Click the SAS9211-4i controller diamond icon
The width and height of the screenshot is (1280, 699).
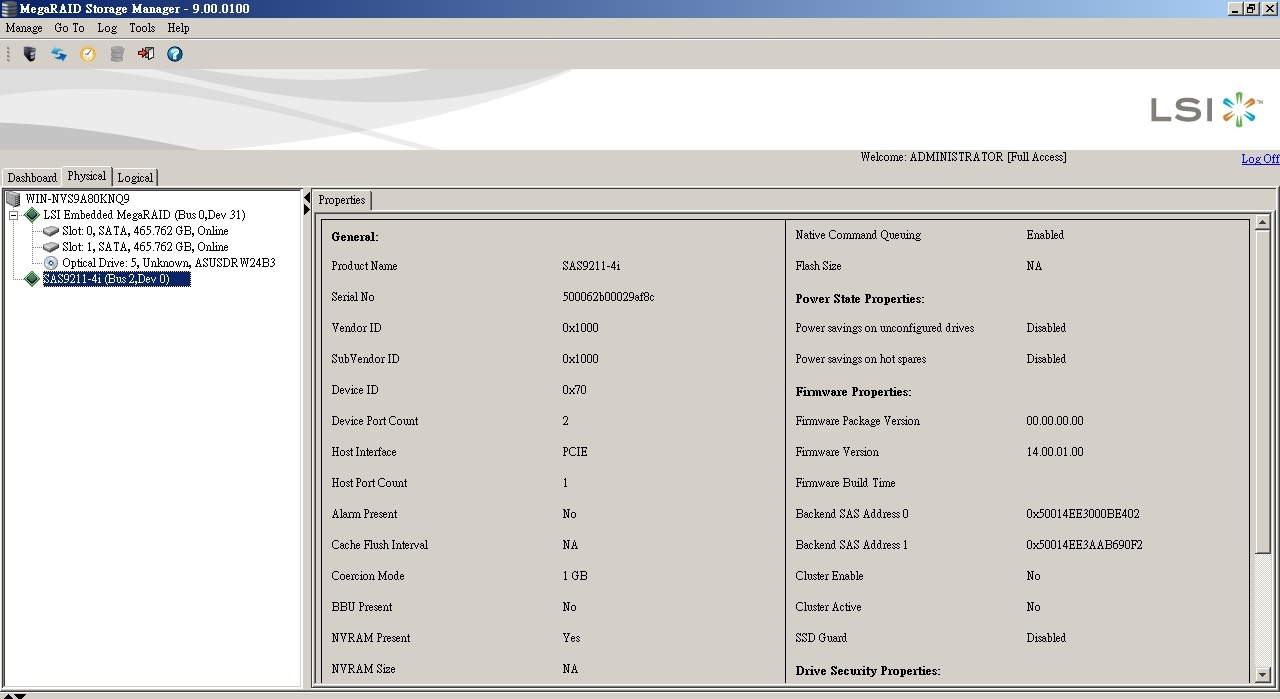coord(32,279)
